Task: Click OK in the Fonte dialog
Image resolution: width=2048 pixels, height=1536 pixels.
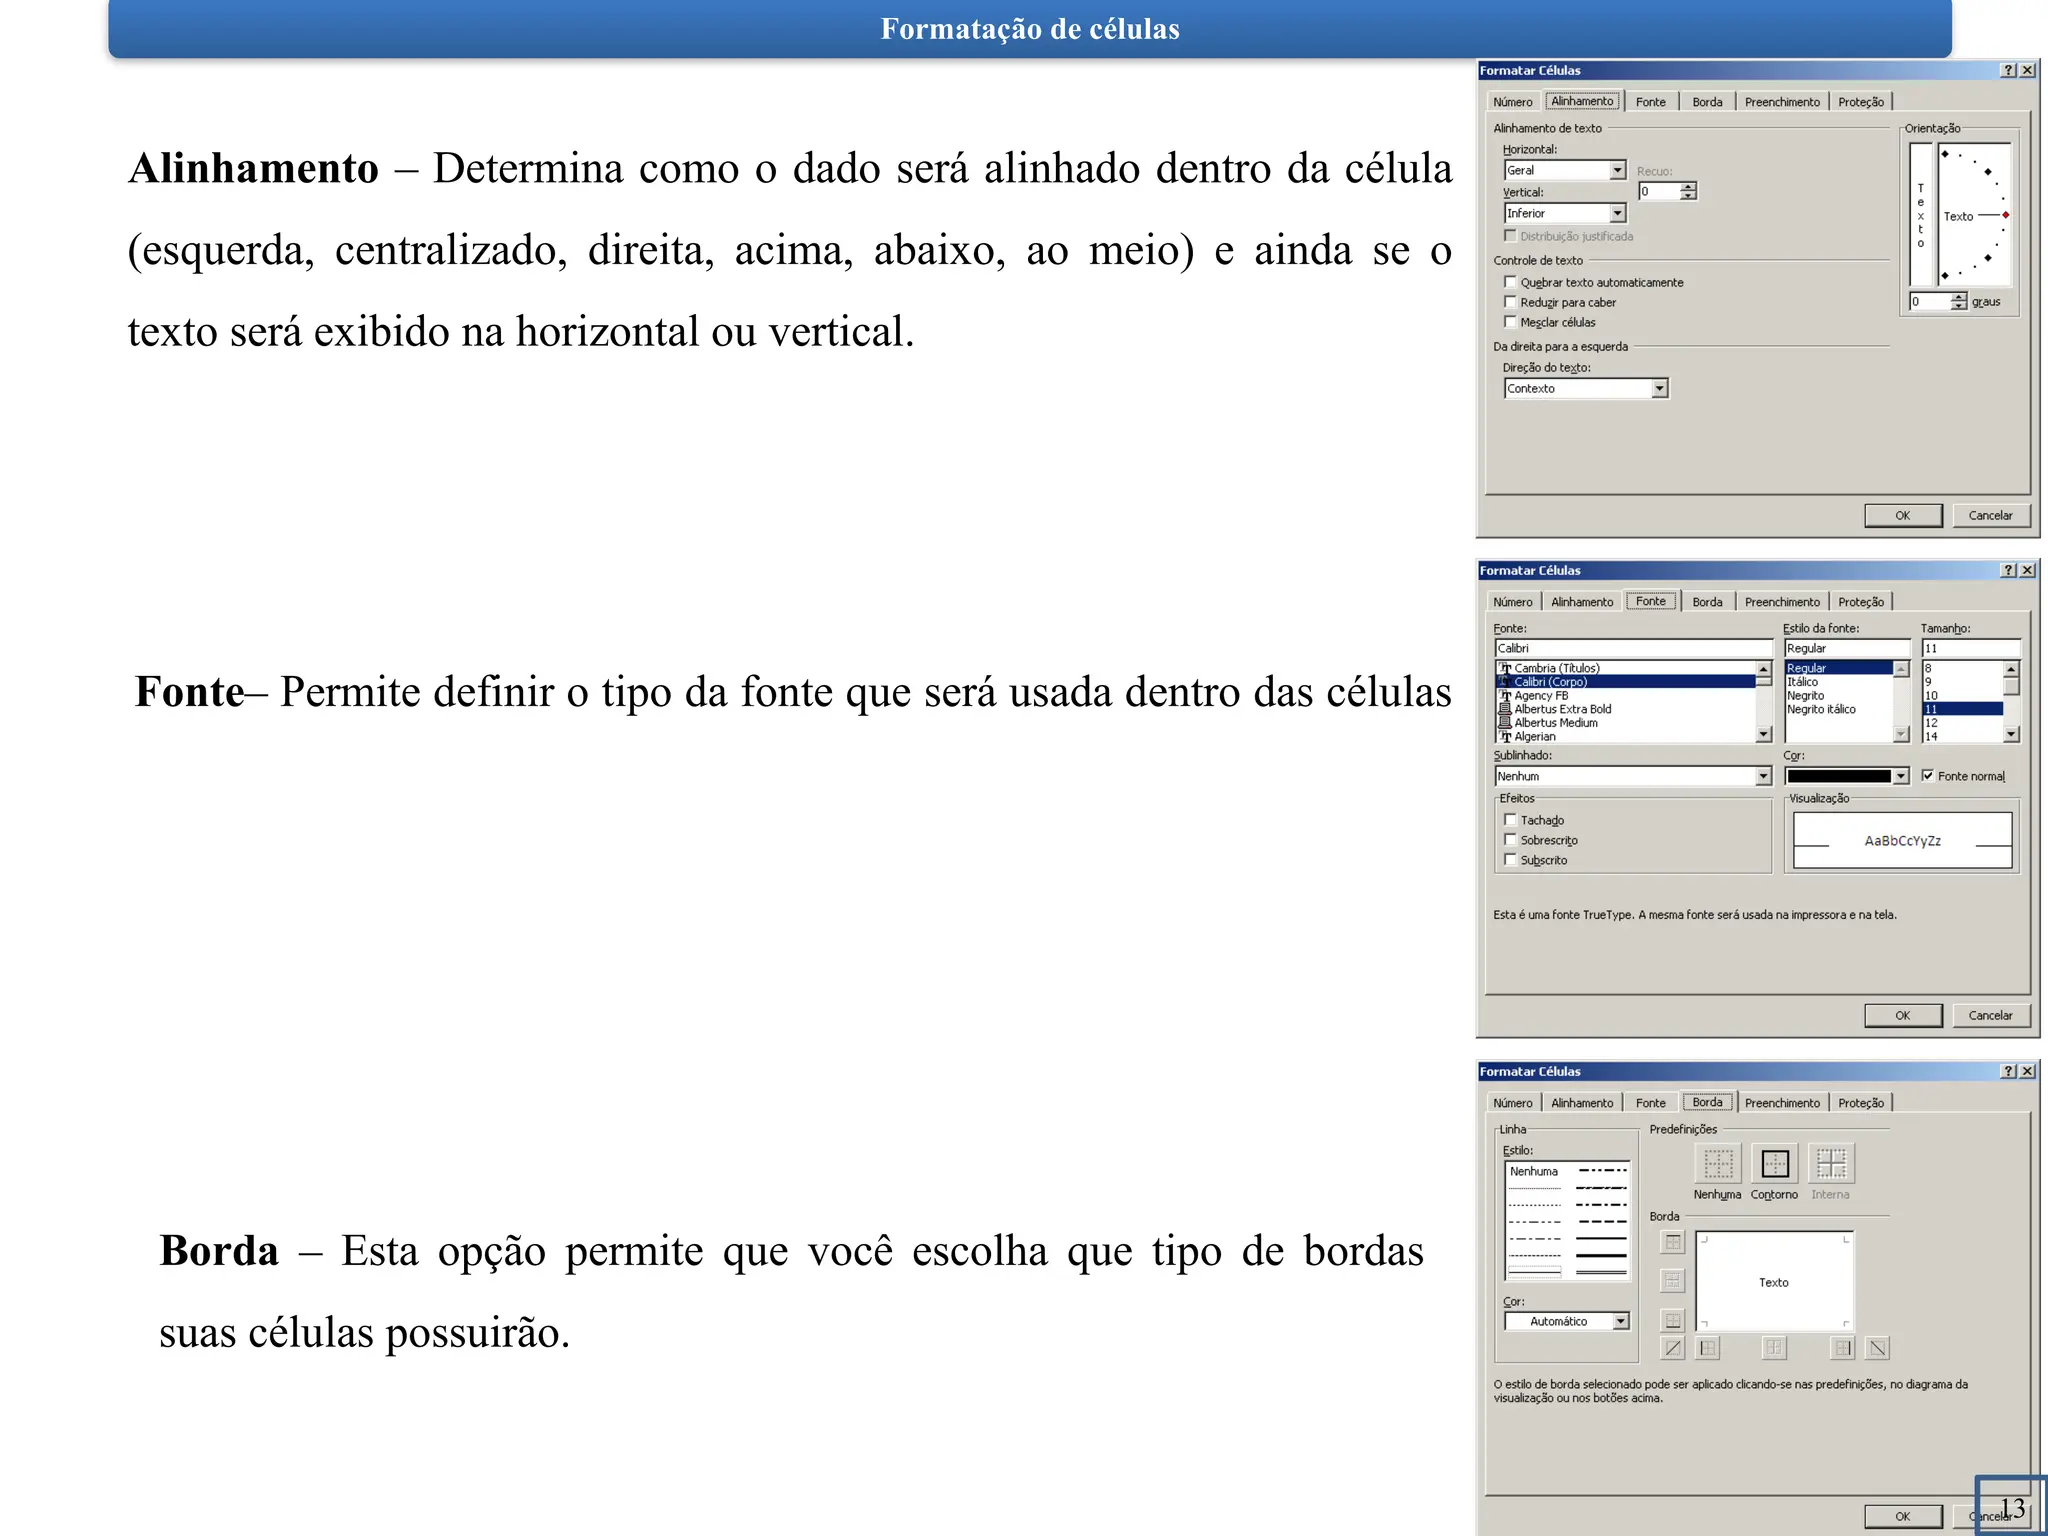Action: [1903, 1016]
